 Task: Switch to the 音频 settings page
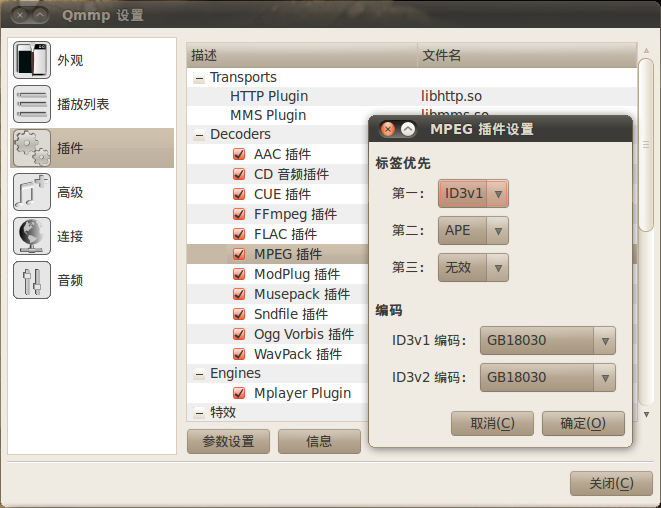click(92, 280)
